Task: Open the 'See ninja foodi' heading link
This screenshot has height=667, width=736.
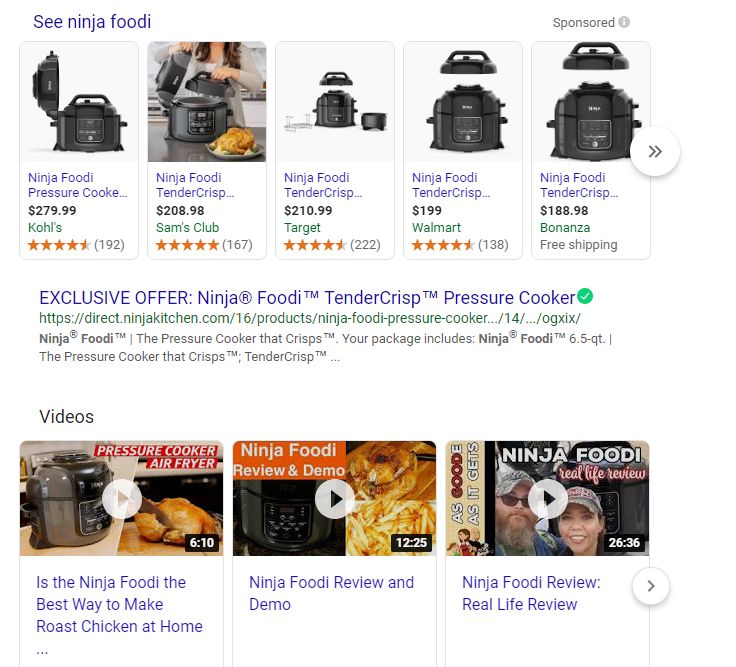Action: 92,22
